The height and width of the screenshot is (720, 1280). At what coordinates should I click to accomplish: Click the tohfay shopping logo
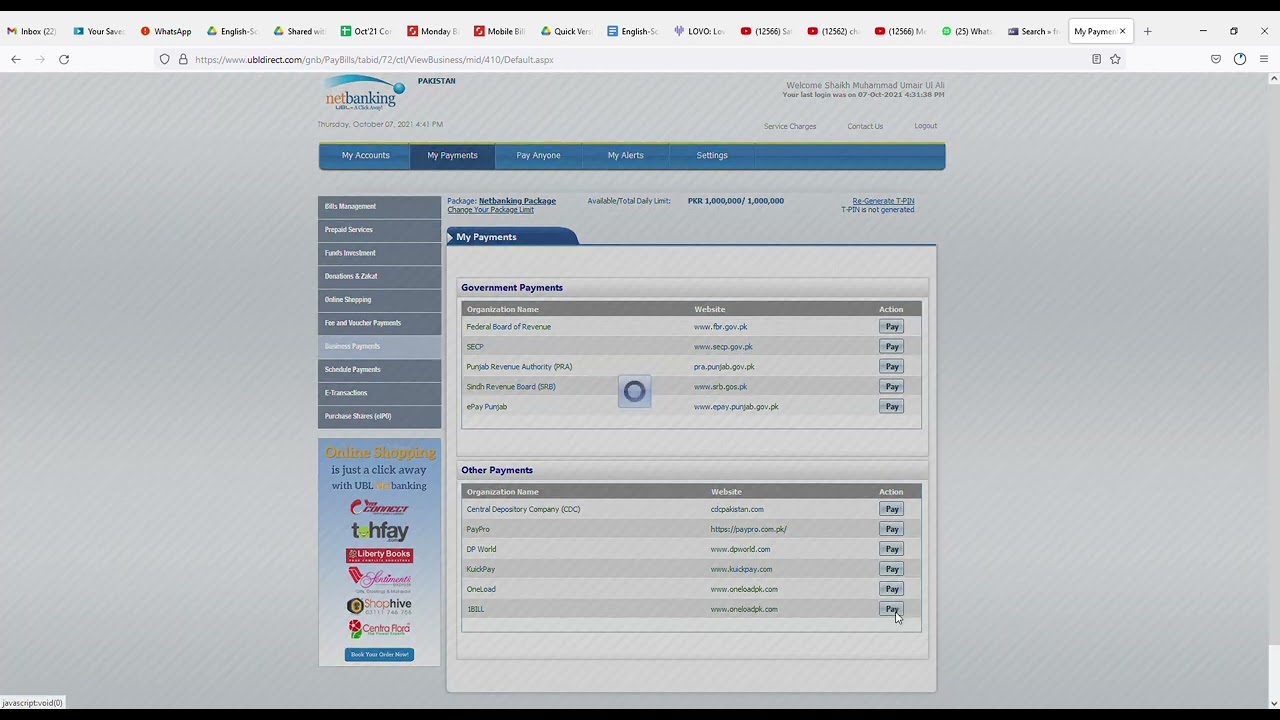[379, 531]
